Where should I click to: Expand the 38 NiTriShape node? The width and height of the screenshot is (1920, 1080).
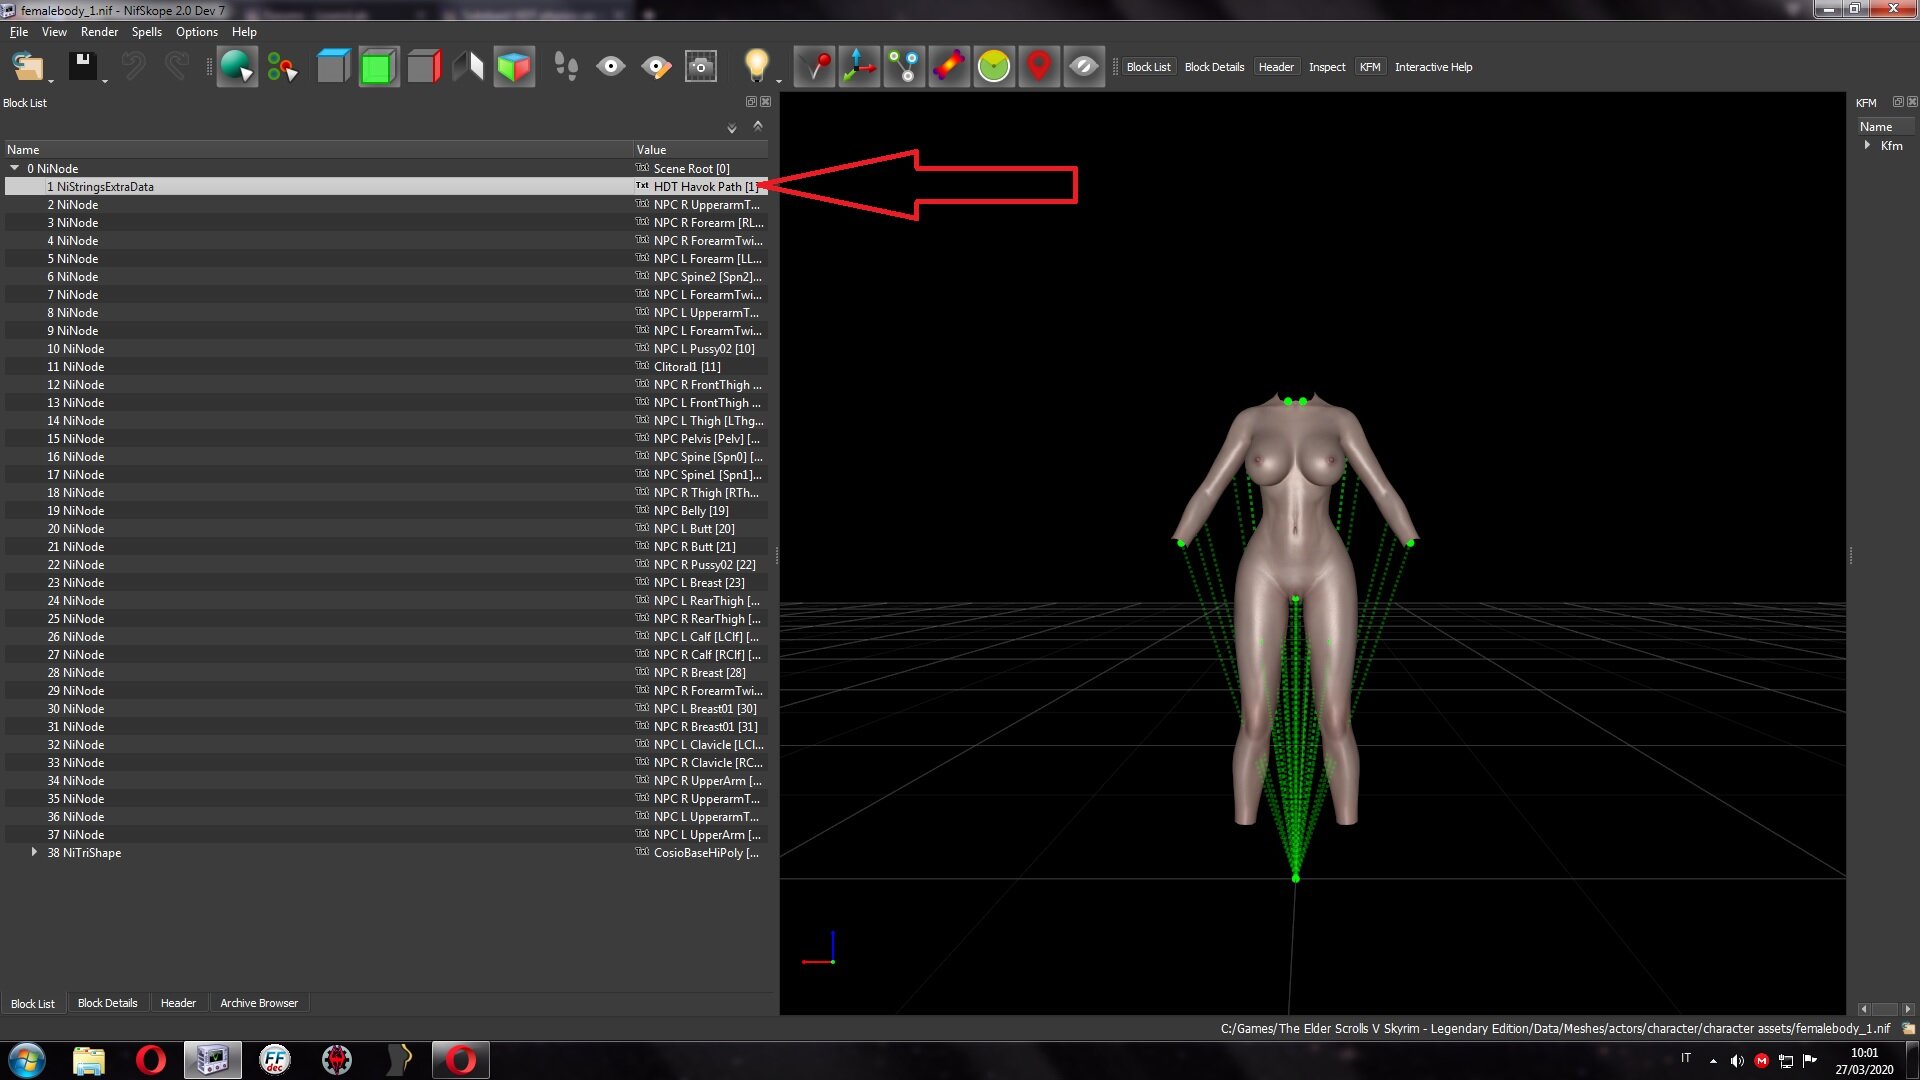(x=34, y=852)
